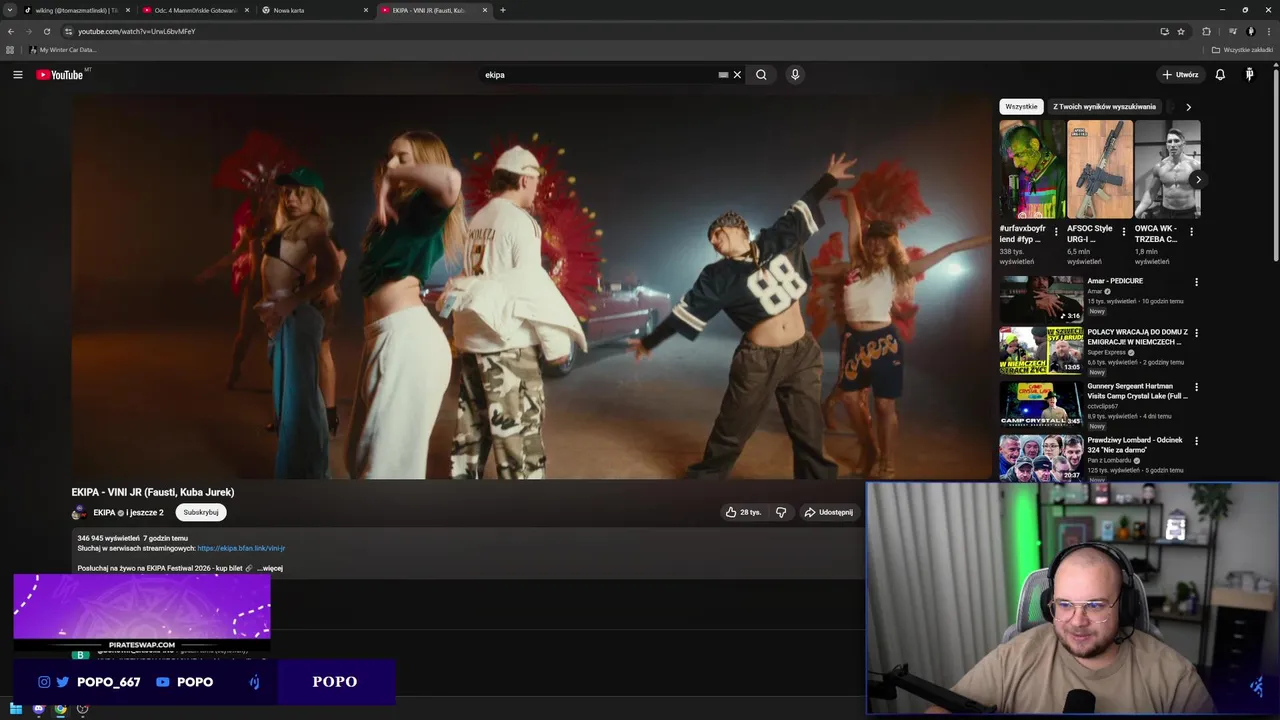
Task: Expand the description with ...więcej
Action: tap(270, 568)
